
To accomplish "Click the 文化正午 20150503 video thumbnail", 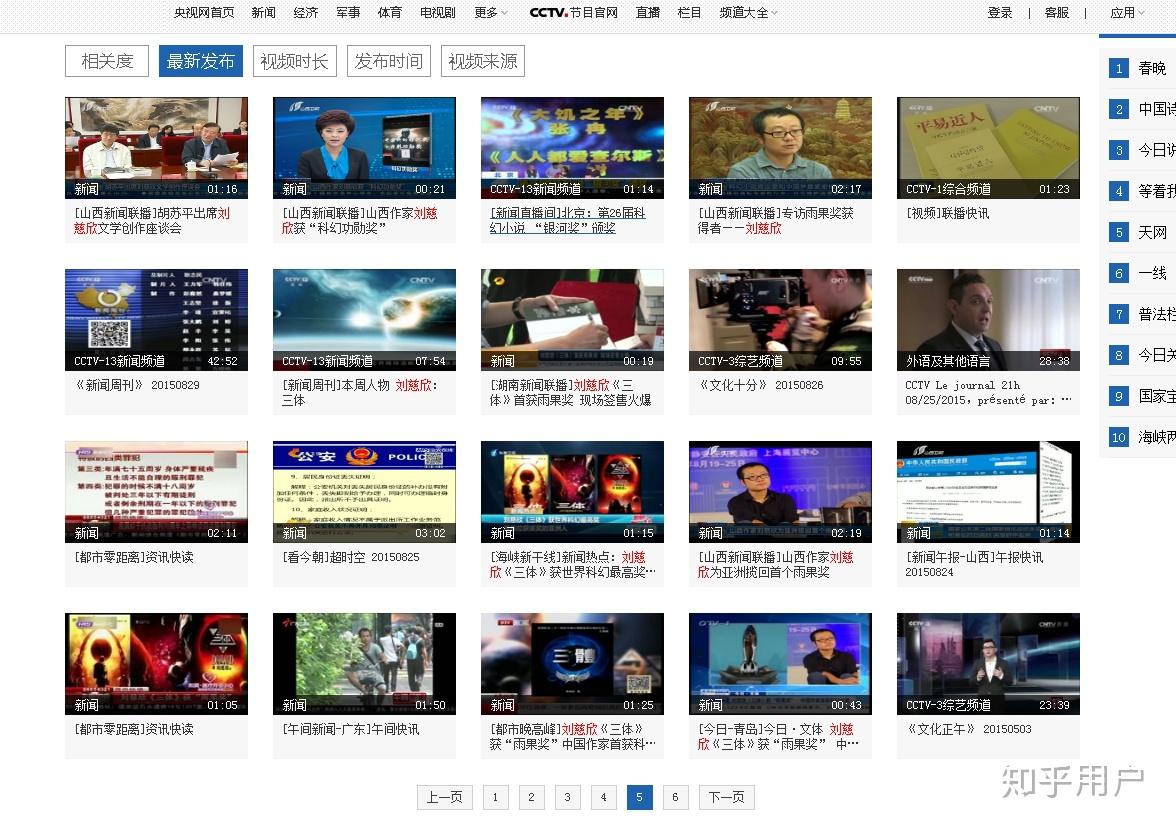I will (x=988, y=664).
